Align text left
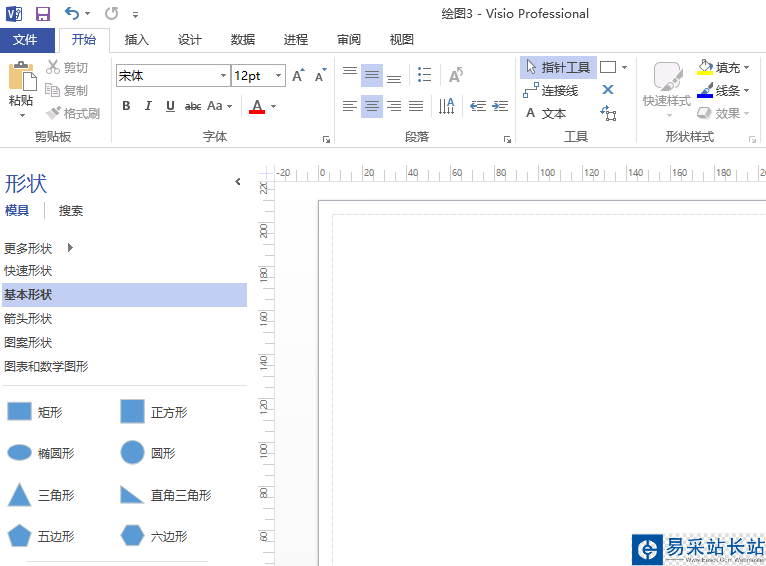The image size is (766, 566). click(350, 106)
